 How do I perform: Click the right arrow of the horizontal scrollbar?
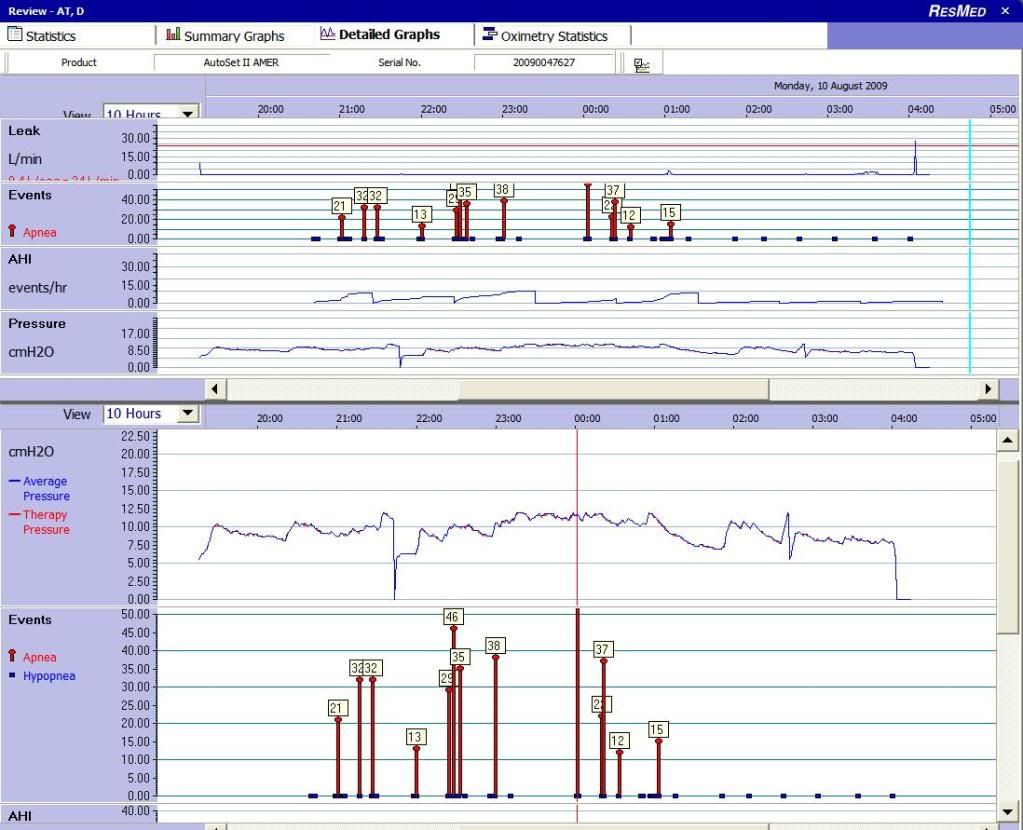point(988,389)
